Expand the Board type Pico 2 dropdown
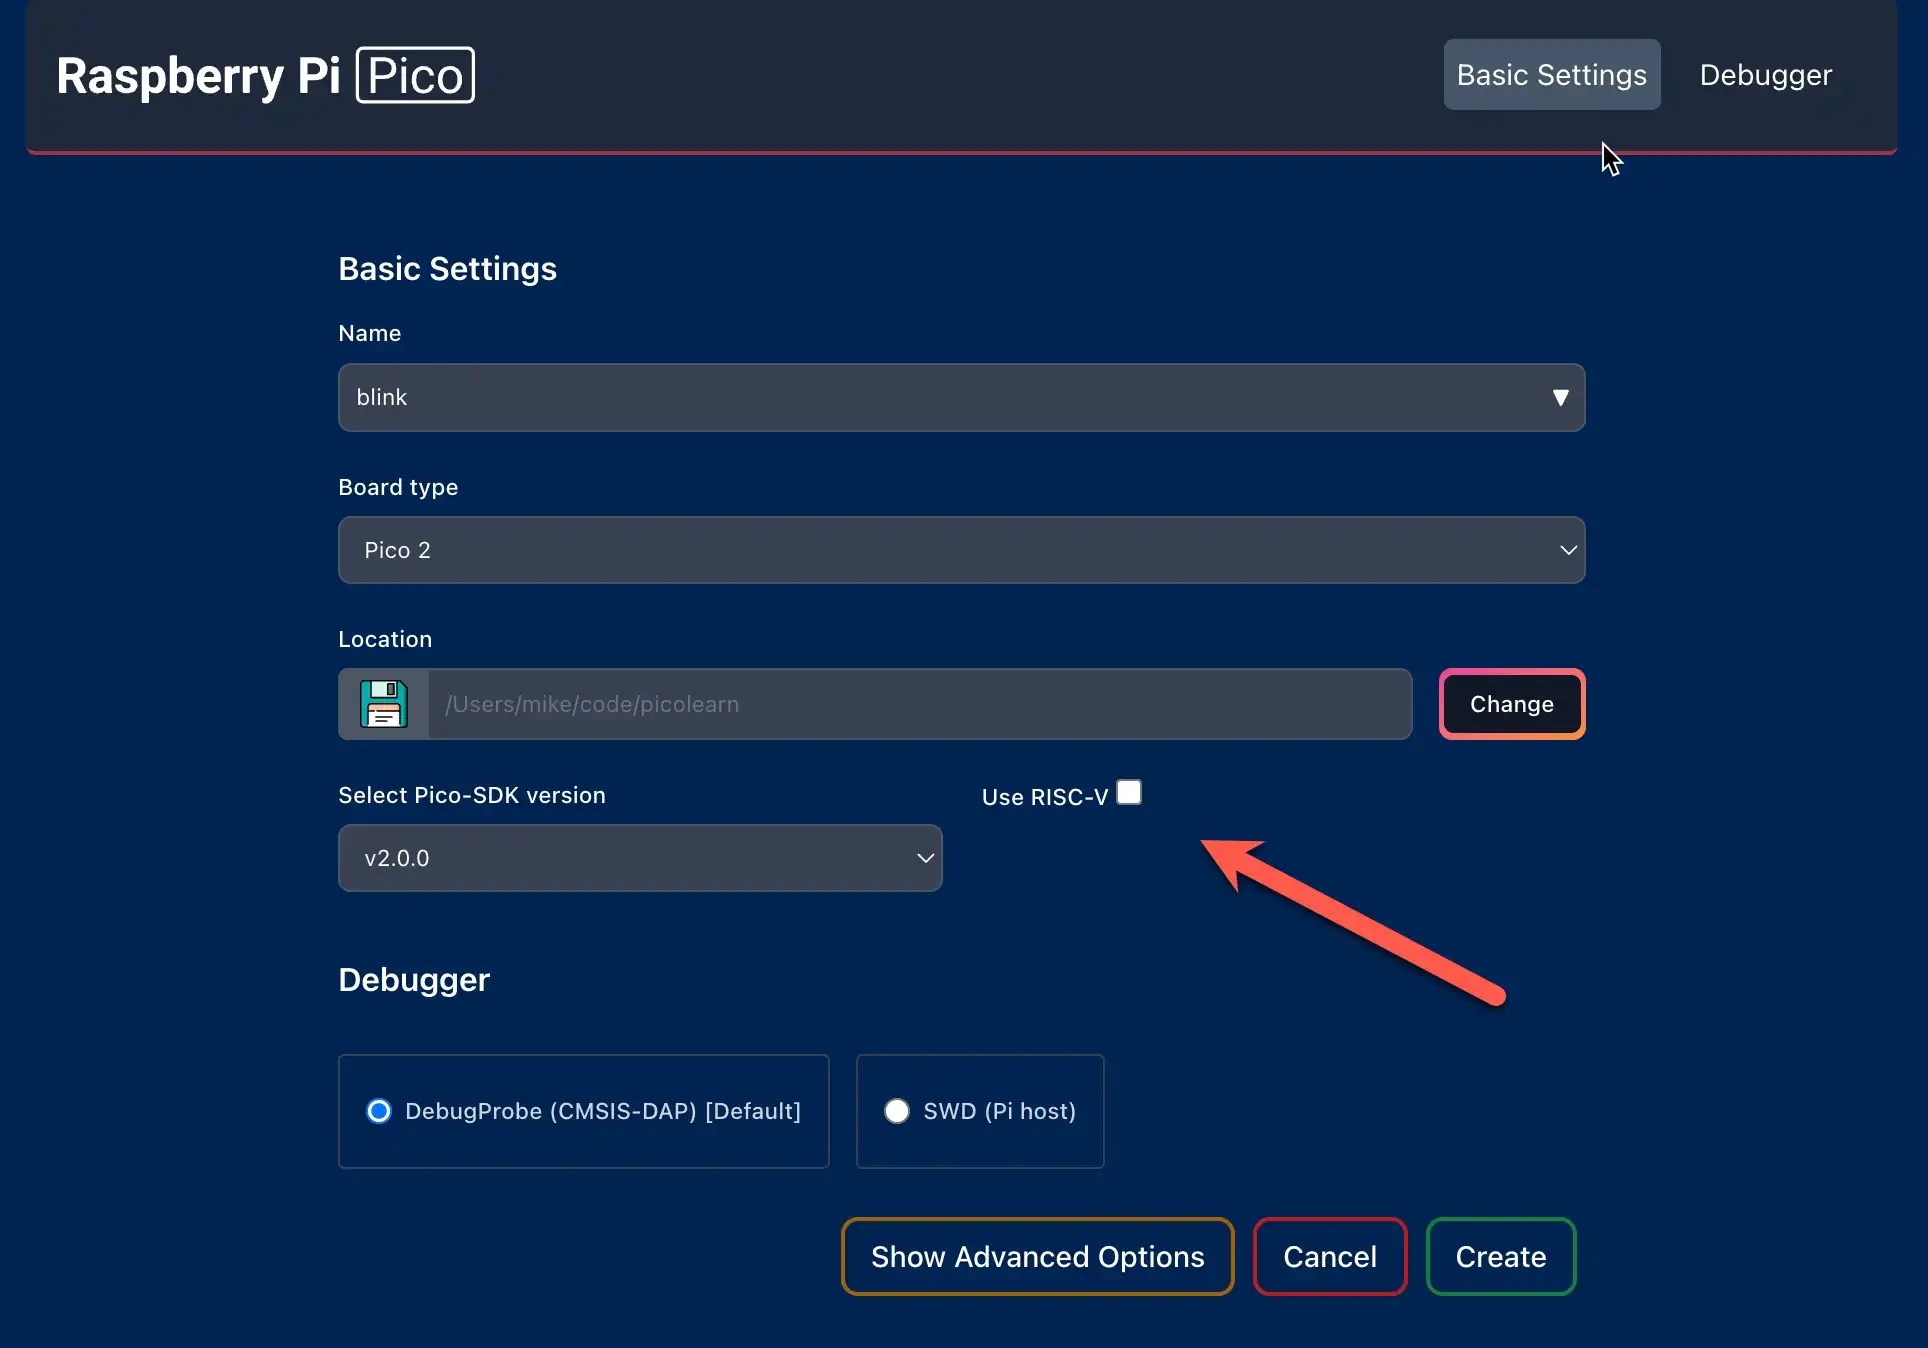 [x=960, y=550]
